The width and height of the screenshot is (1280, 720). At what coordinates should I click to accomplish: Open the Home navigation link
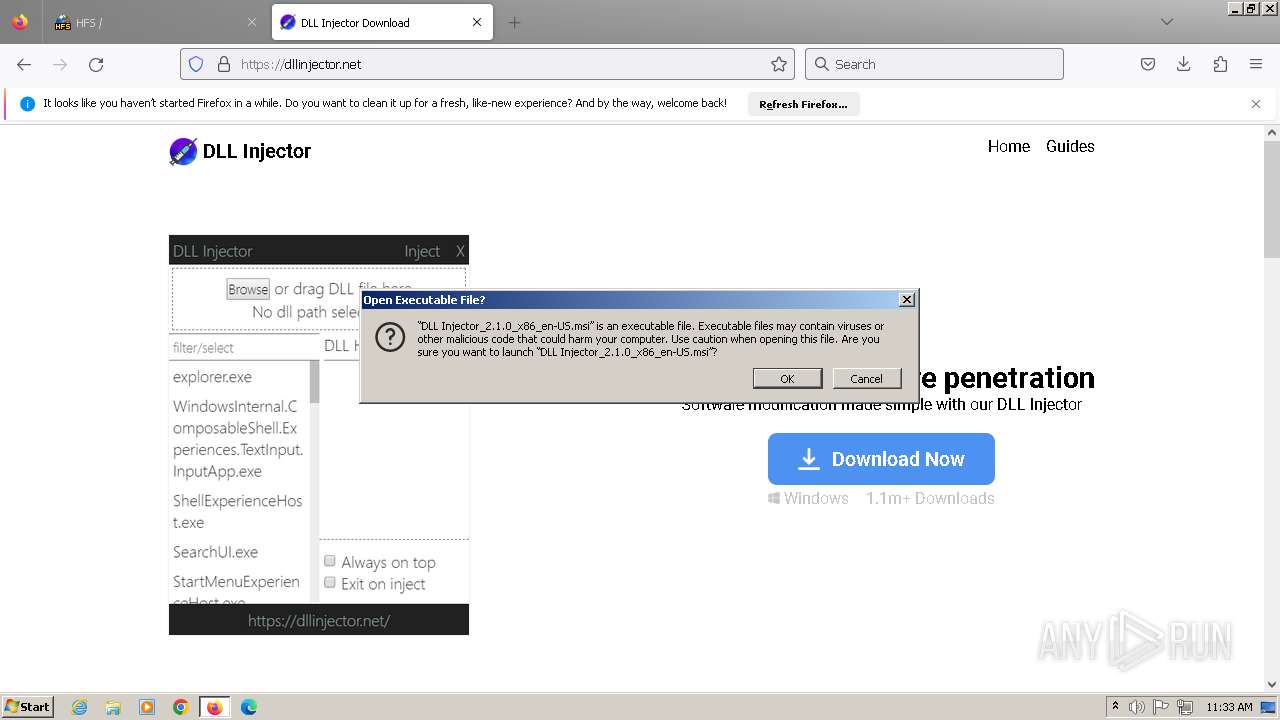[x=1009, y=146]
